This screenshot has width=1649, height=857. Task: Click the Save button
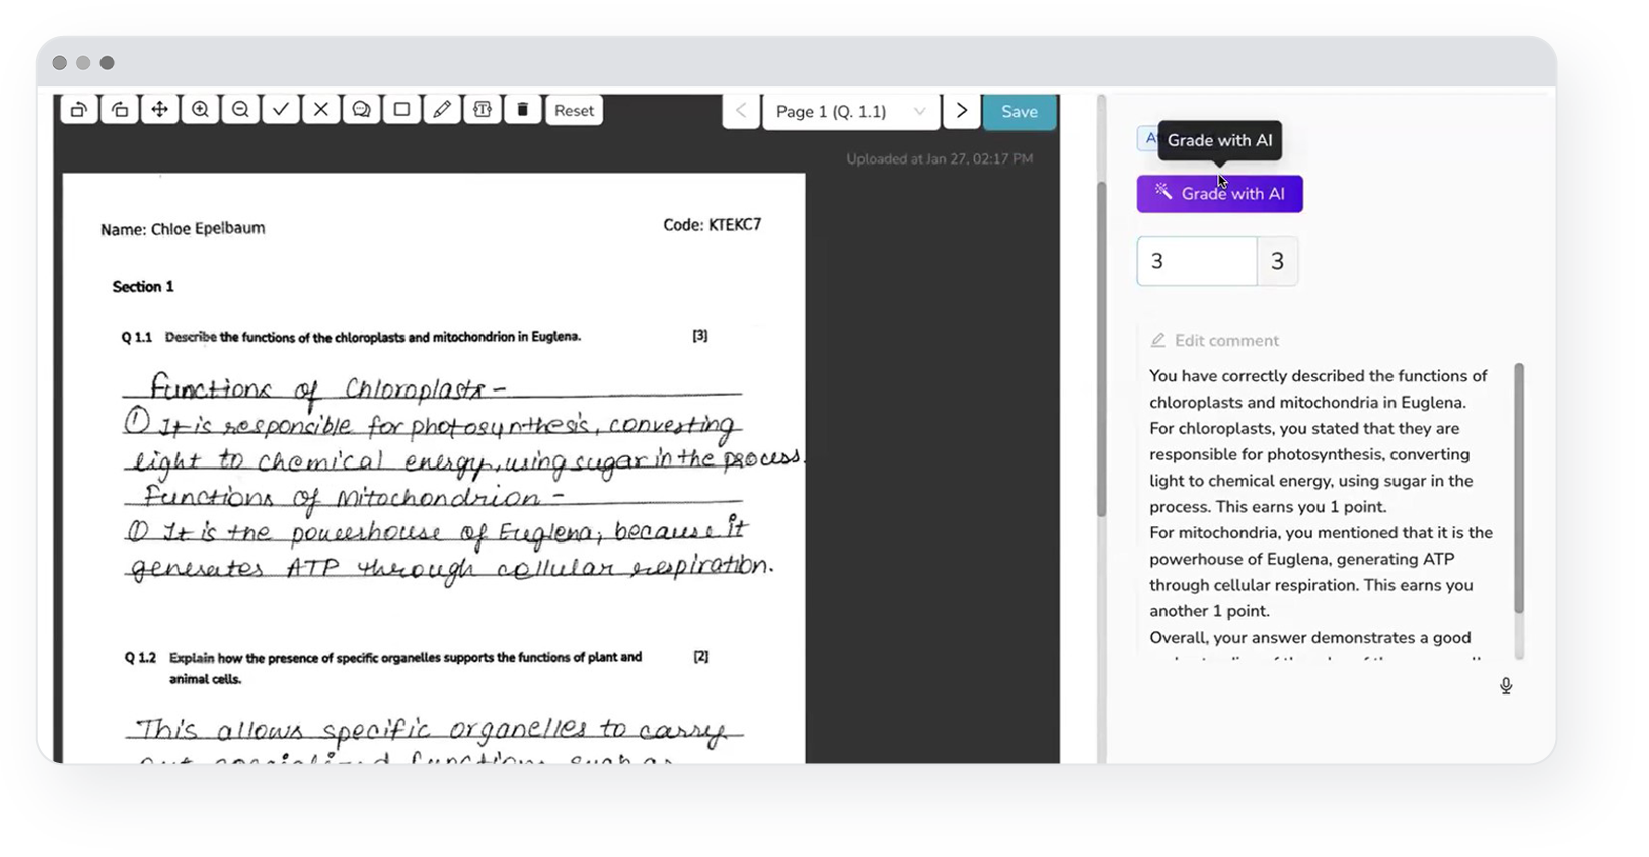pos(1019,112)
